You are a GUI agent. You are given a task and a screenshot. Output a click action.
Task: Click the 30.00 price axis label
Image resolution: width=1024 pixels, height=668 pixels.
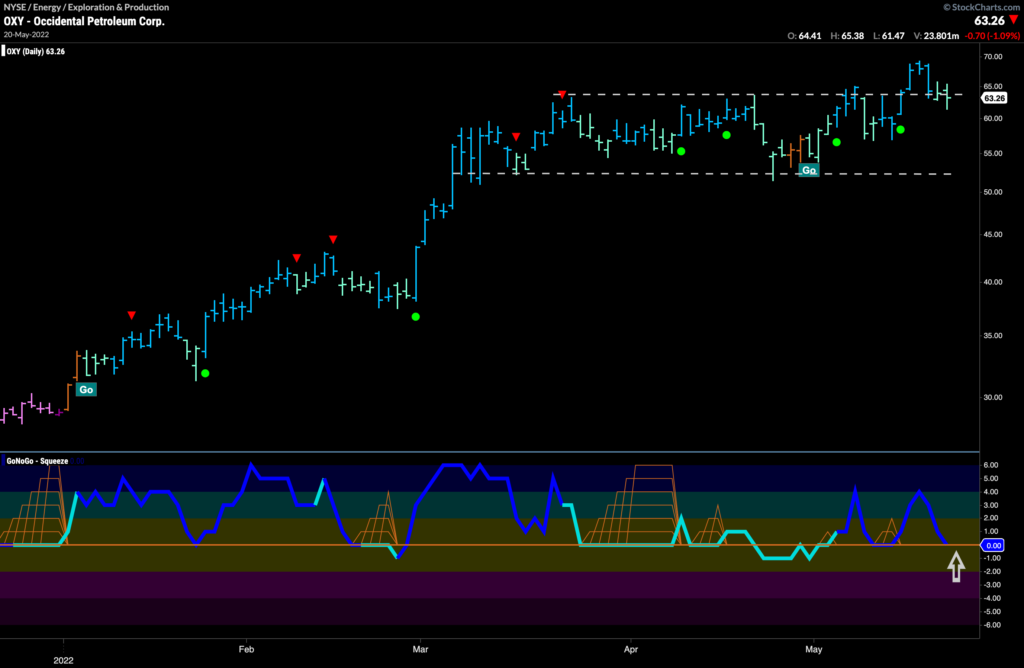(x=993, y=397)
